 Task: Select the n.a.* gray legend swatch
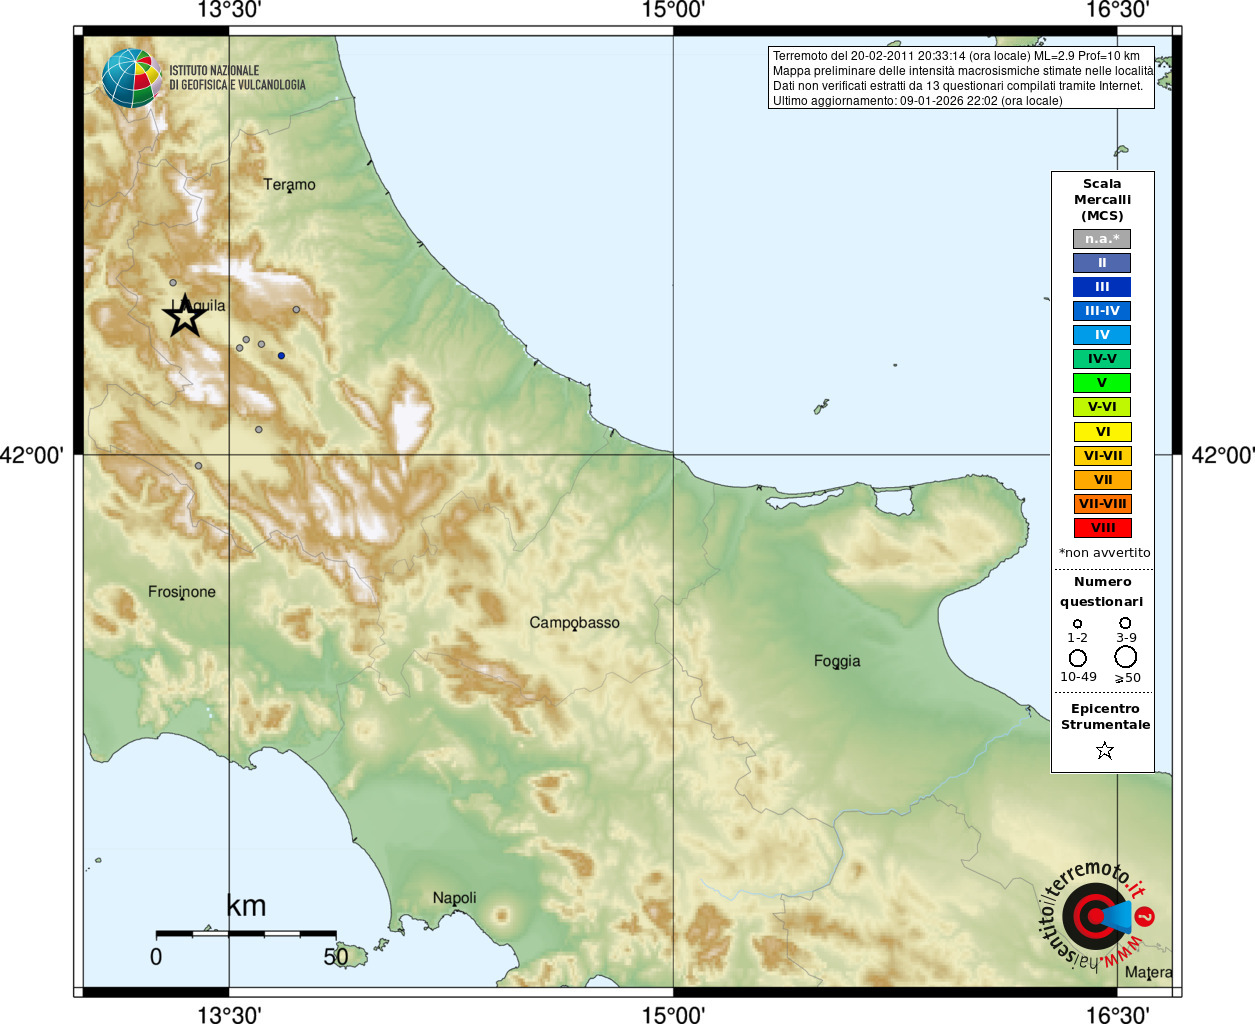(1102, 239)
